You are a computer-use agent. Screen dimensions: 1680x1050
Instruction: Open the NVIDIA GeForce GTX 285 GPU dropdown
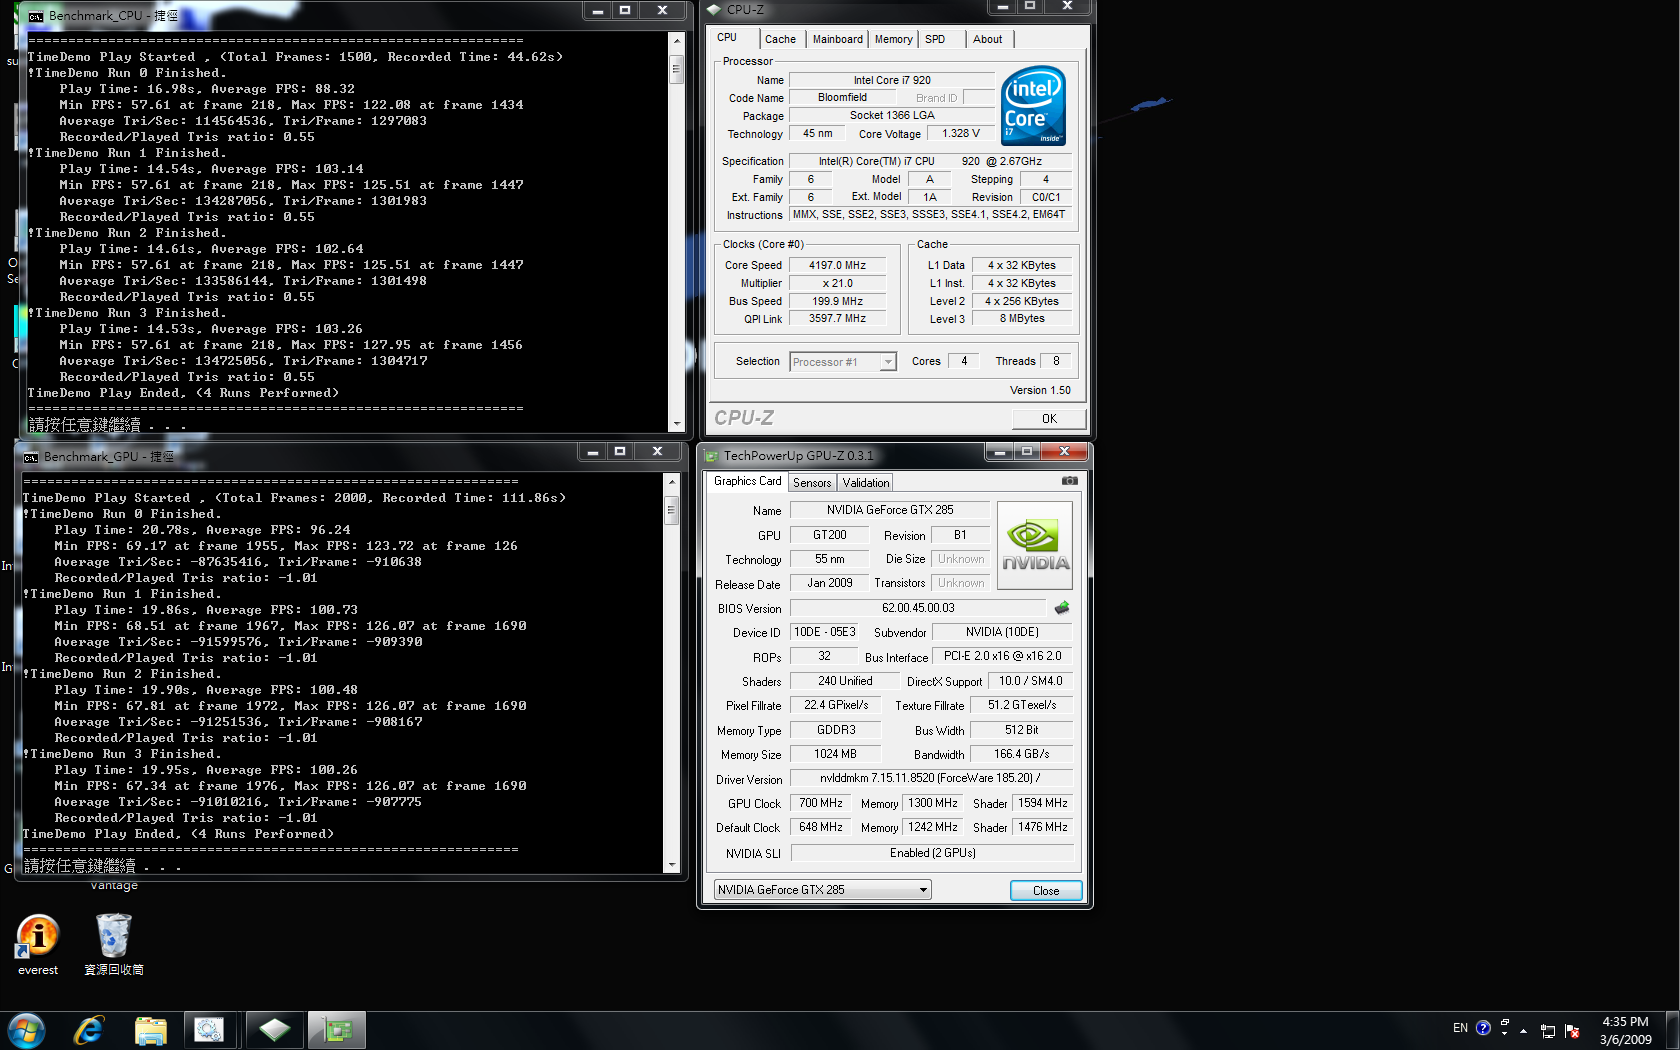pos(823,889)
